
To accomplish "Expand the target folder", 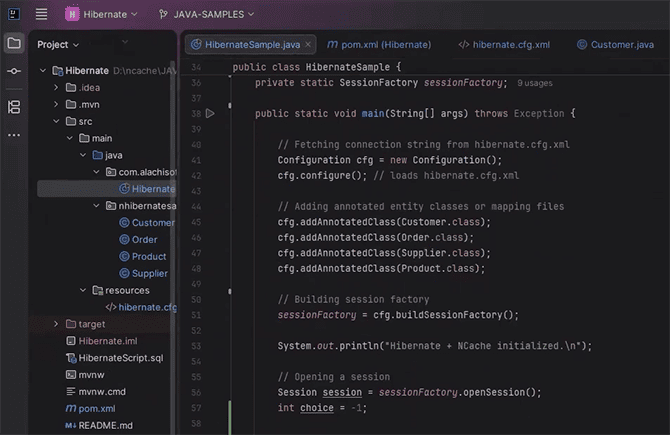I will coord(56,324).
